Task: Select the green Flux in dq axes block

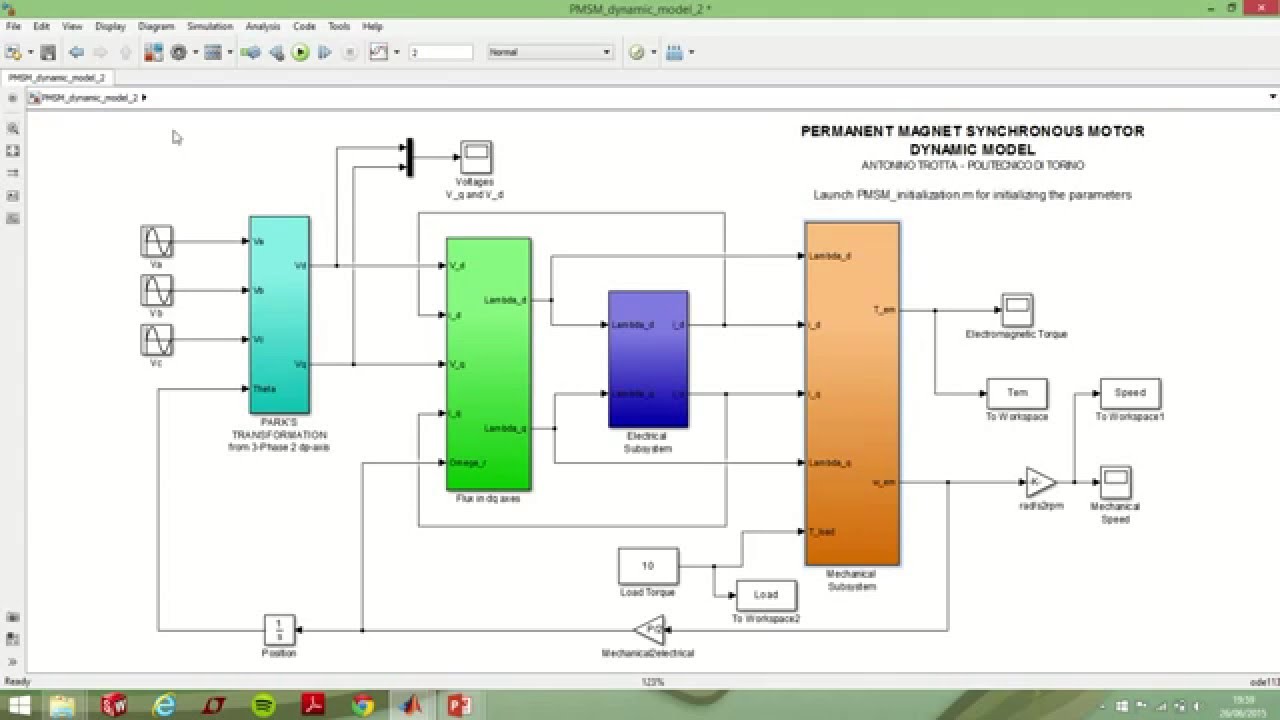Action: [x=488, y=364]
